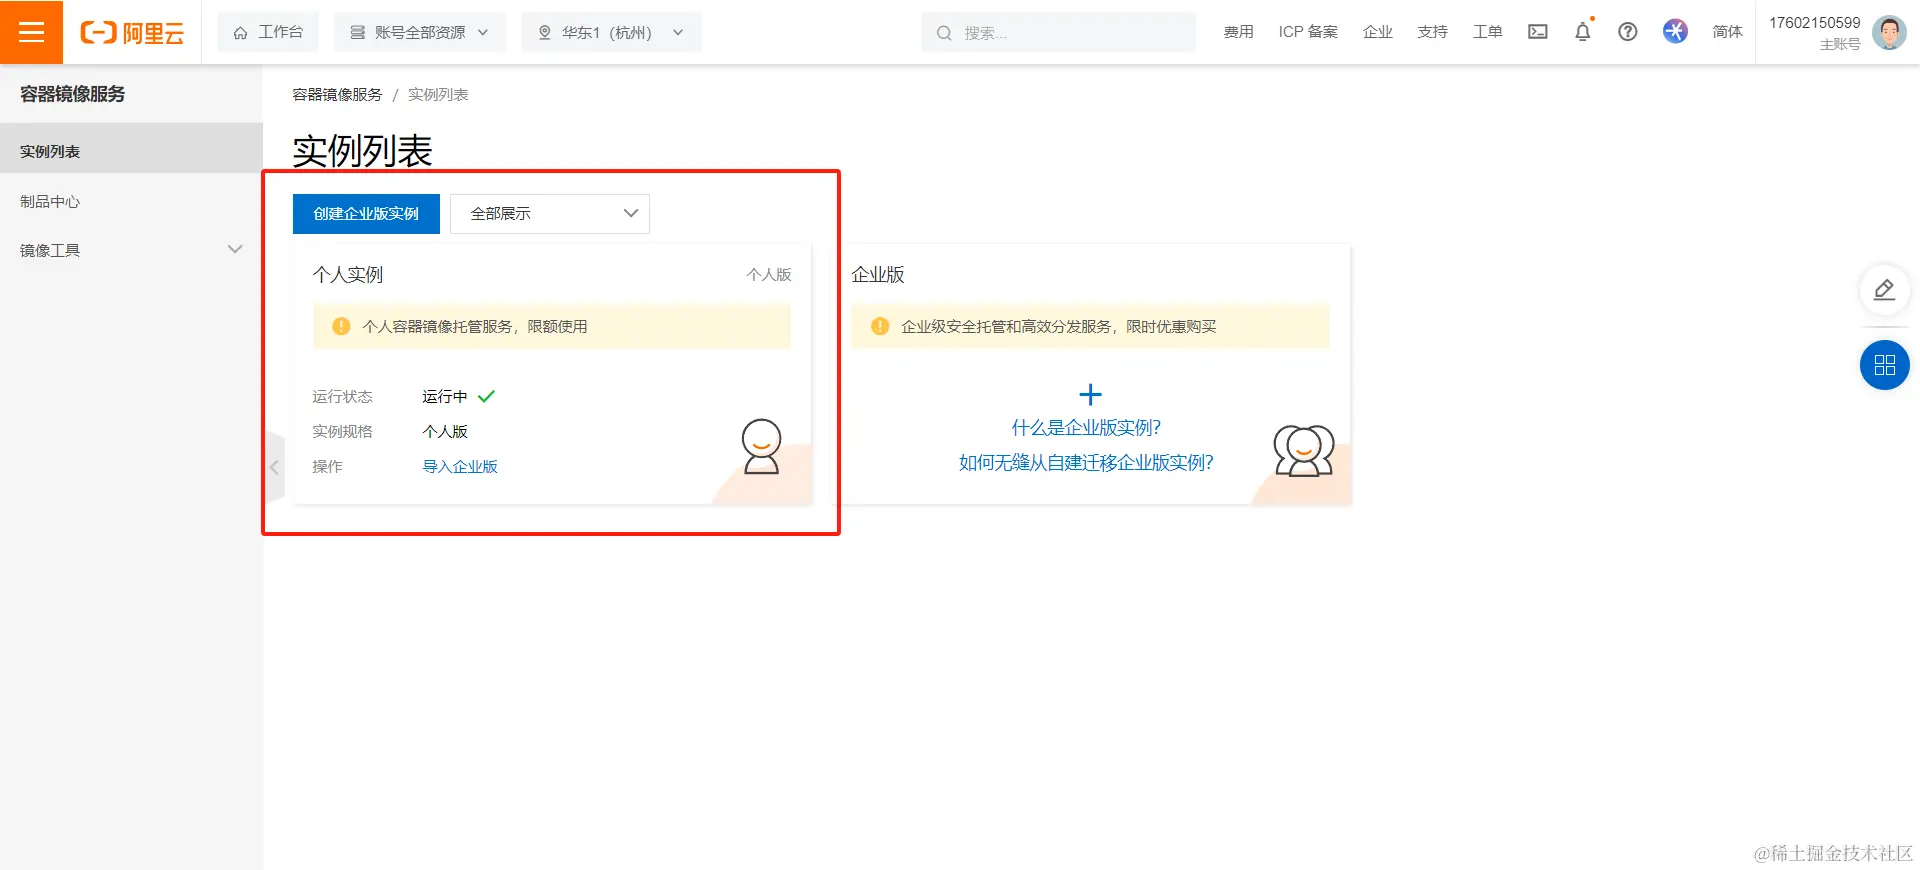Click the 导入企业版 link
Viewport: 1920px width, 870px height.
460,467
